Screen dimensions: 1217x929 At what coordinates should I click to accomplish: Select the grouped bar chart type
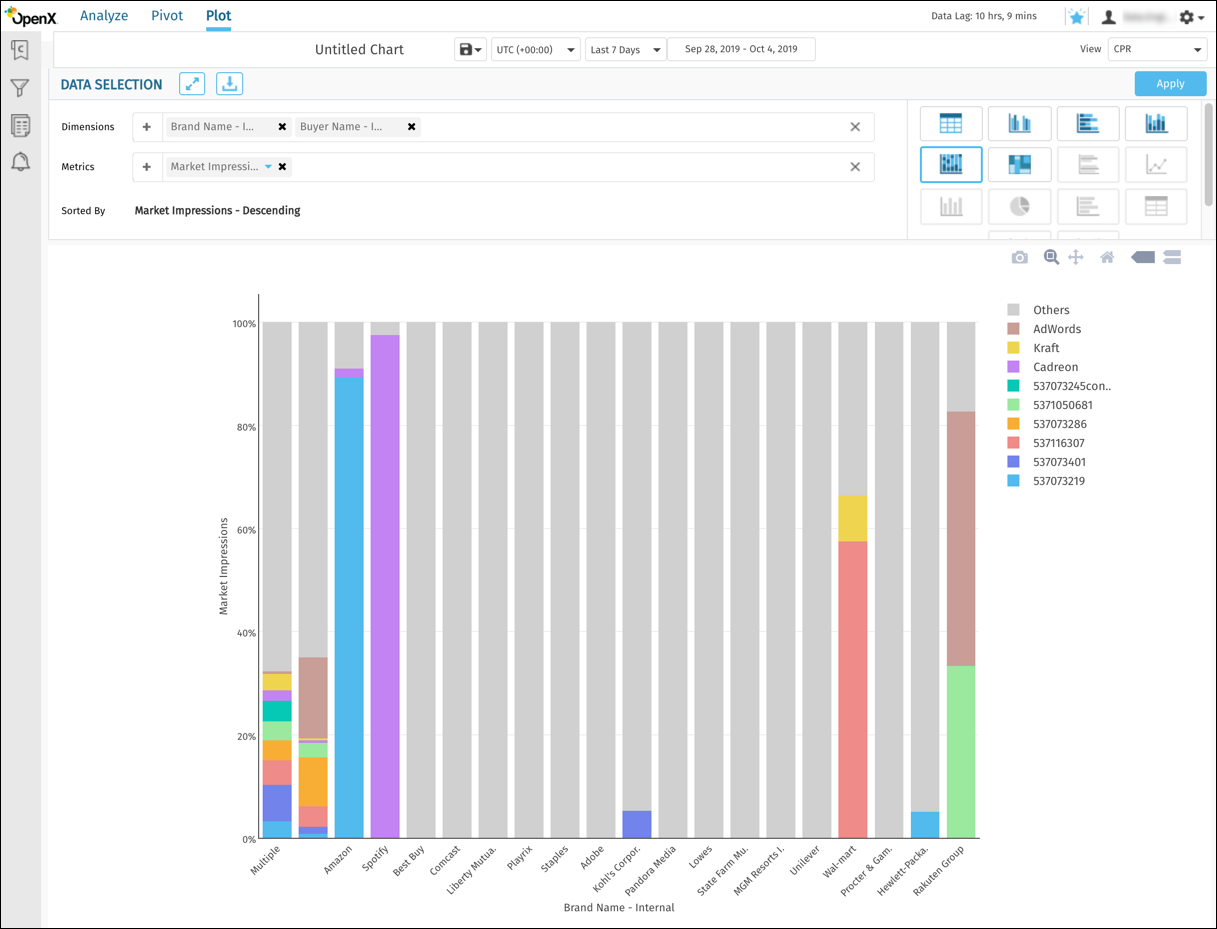(1019, 124)
